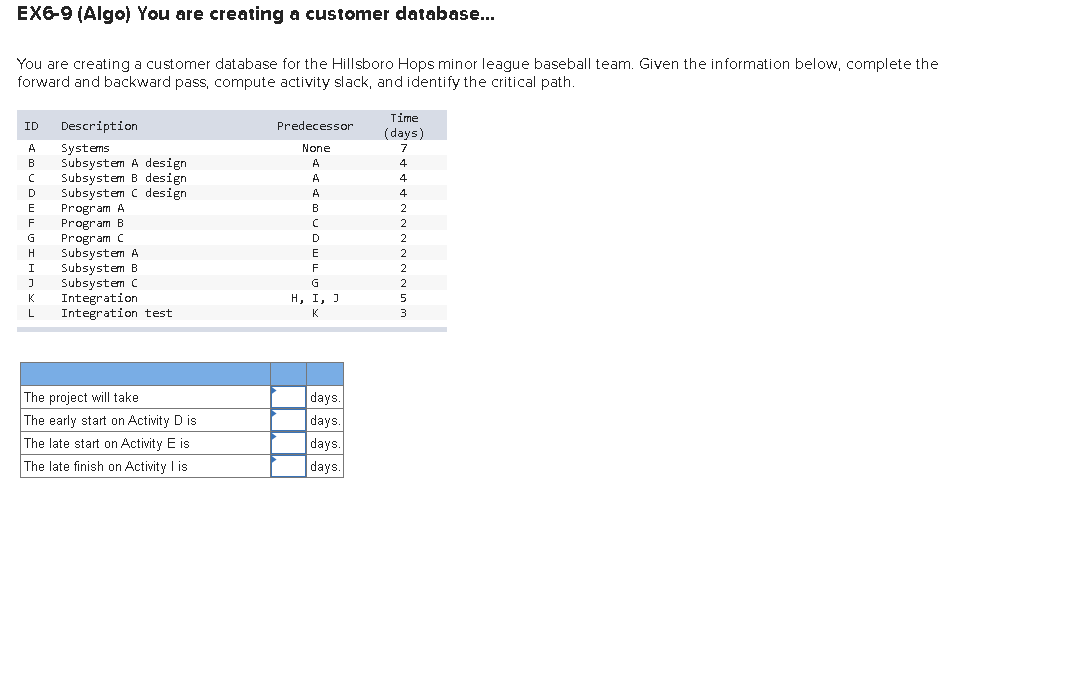Select the Predecessor column header

click(x=315, y=125)
